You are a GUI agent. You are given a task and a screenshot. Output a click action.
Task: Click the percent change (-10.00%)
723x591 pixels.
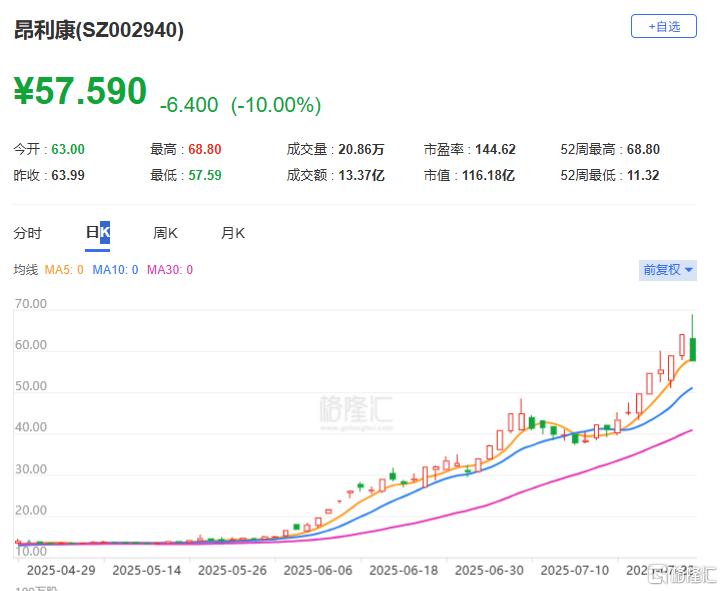tap(276, 105)
